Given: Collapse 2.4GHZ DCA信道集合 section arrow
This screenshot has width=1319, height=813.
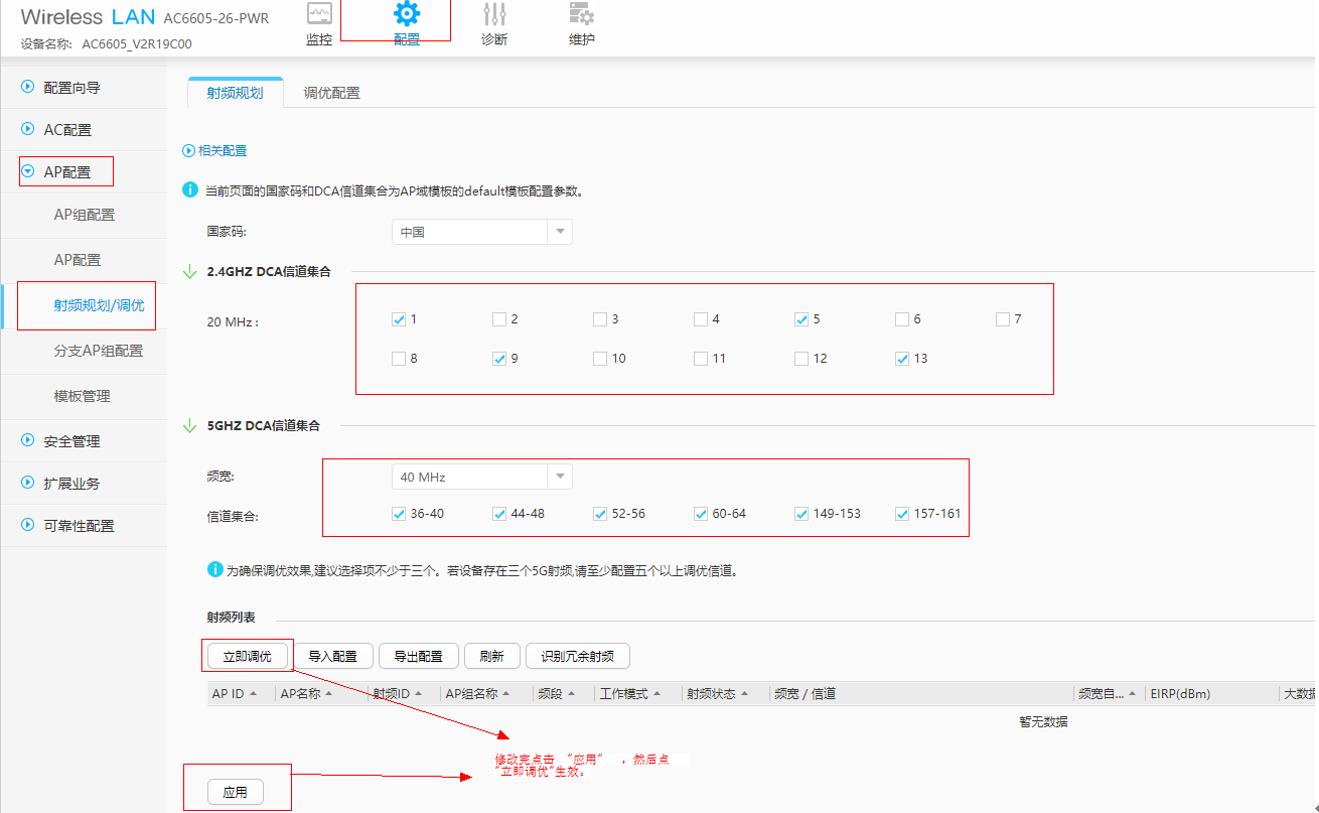Looking at the screenshot, I should (x=190, y=271).
